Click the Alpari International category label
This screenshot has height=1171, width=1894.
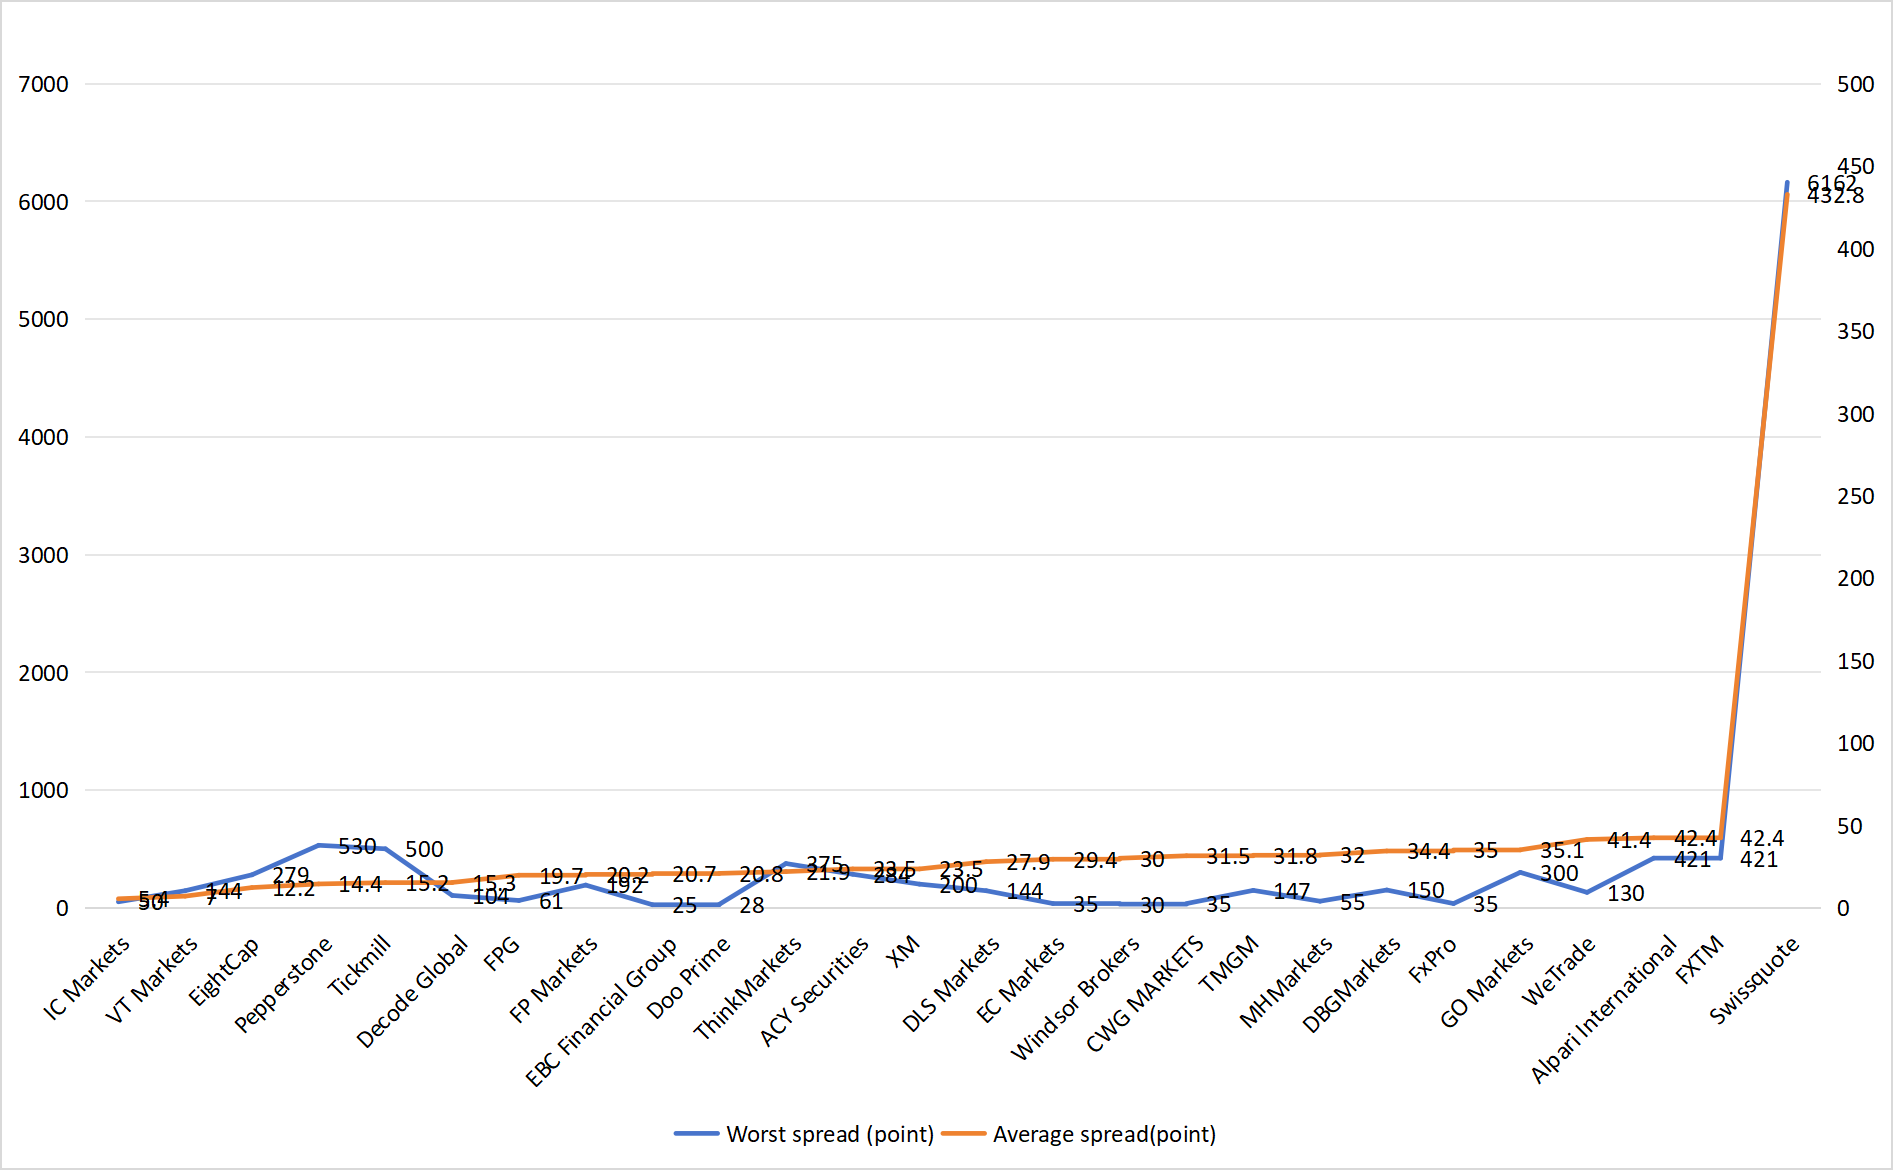(1604, 1009)
